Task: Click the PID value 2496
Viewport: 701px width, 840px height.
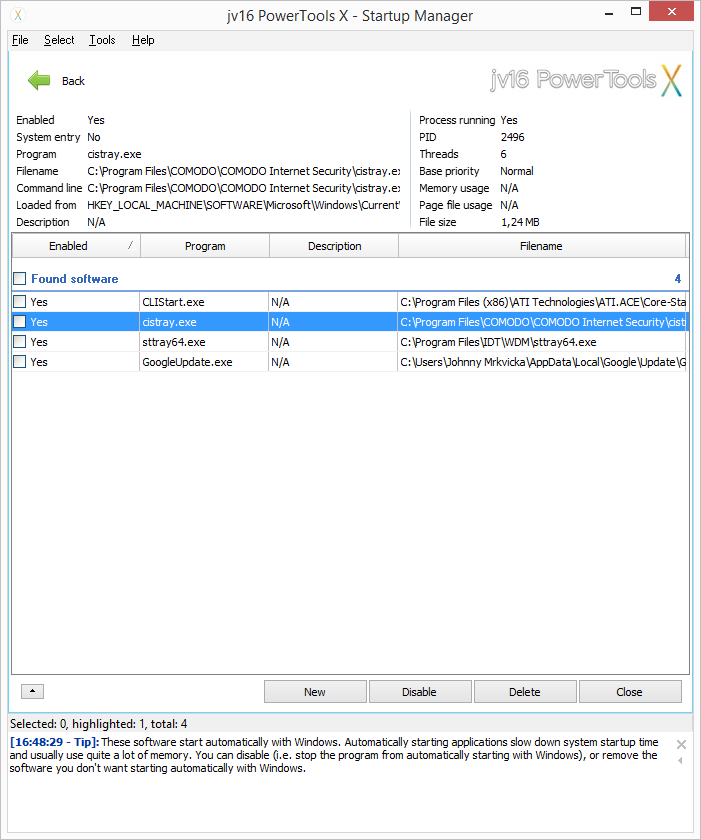Action: click(x=512, y=137)
